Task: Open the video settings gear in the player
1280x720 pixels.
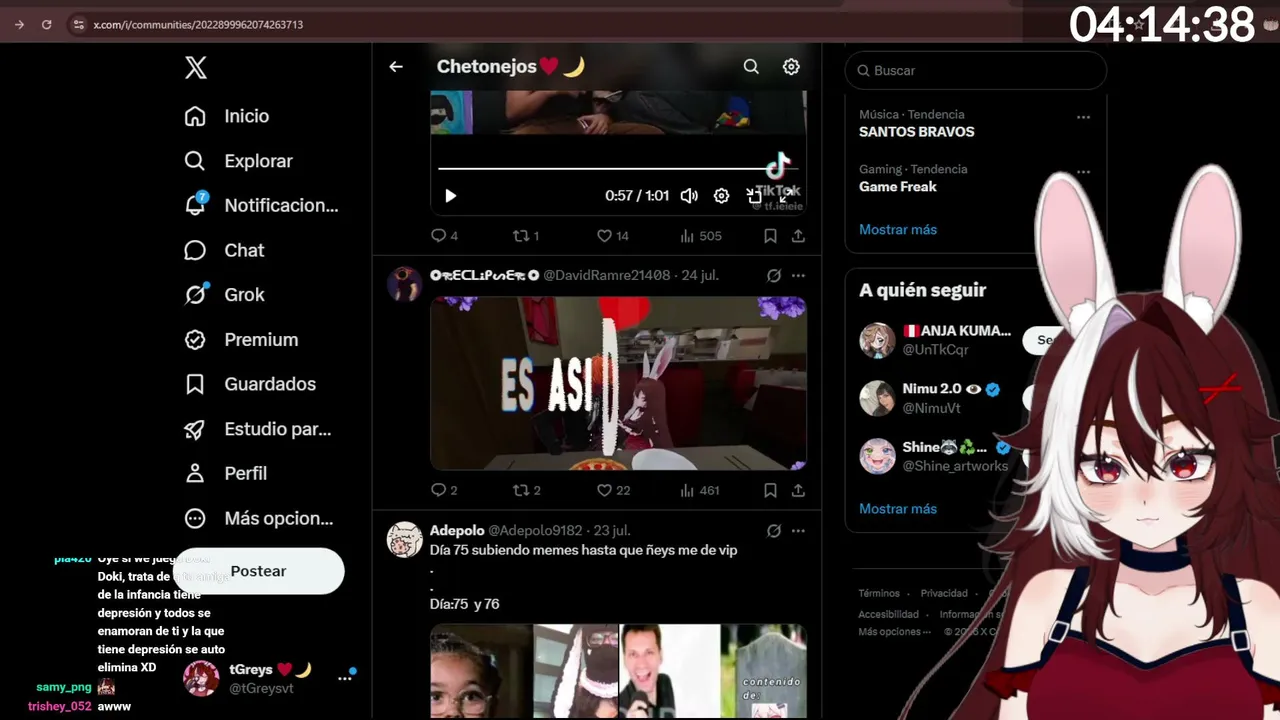Action: click(721, 196)
